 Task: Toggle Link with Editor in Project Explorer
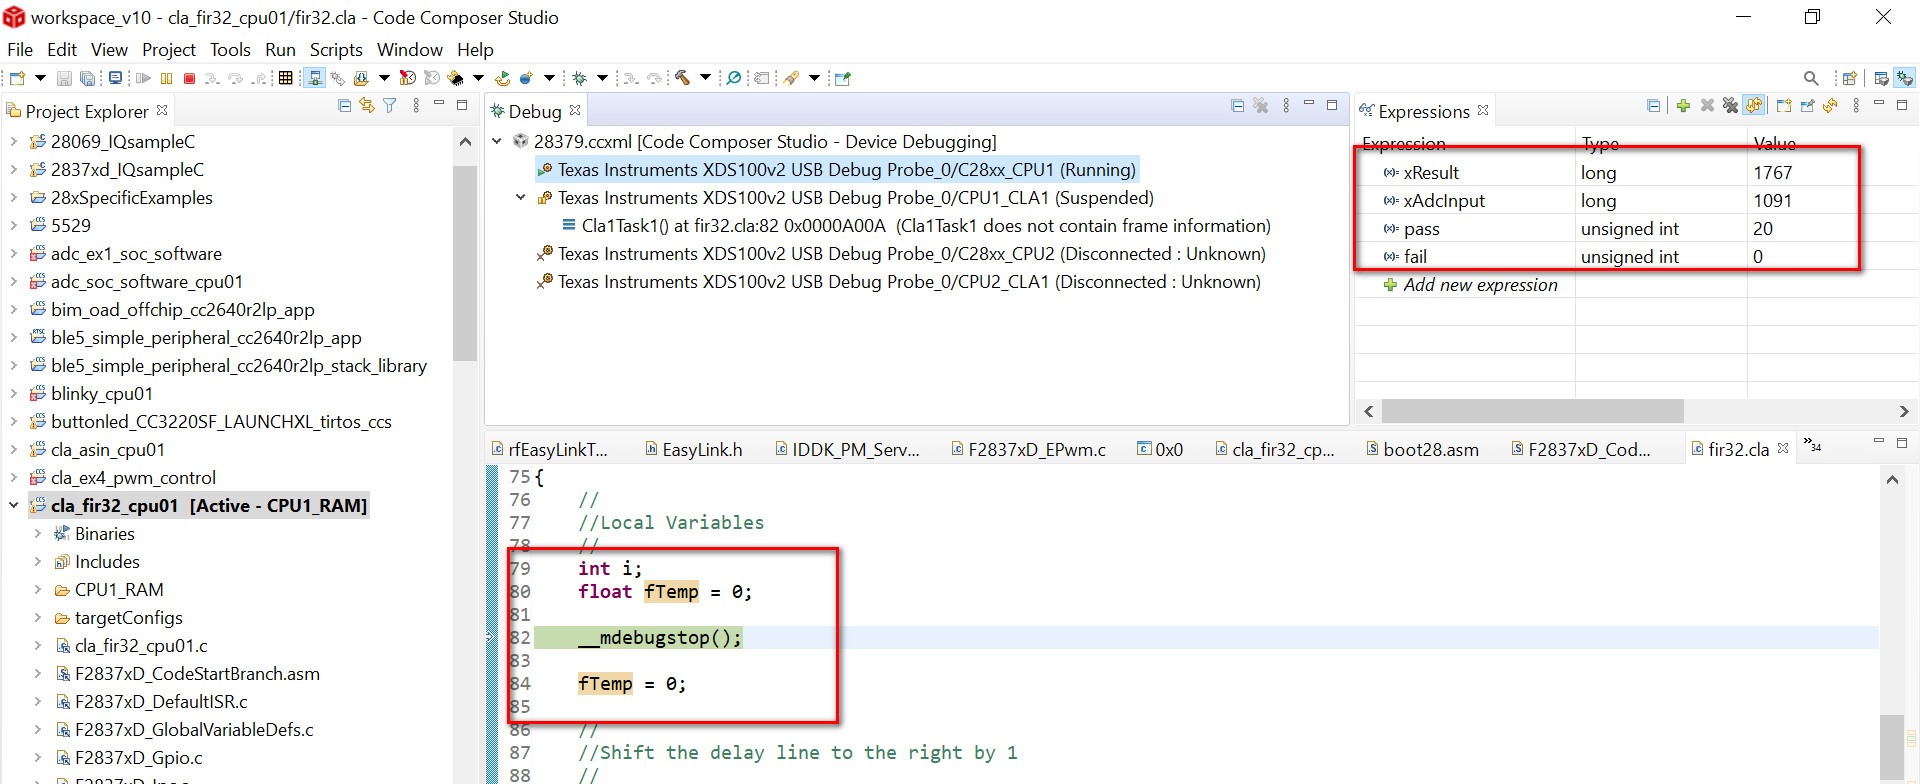coord(367,105)
